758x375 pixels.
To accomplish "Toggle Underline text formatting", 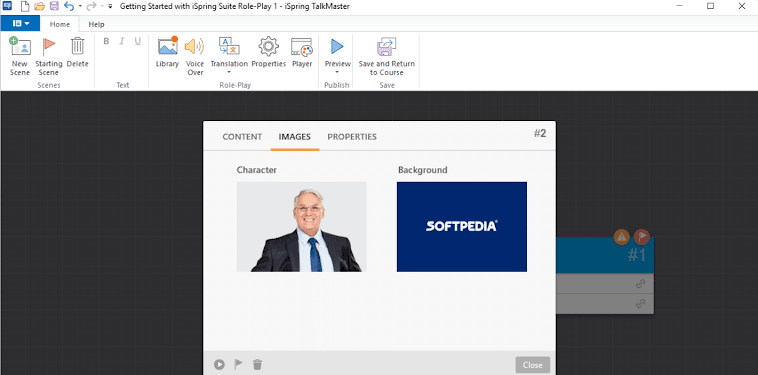I will point(138,42).
